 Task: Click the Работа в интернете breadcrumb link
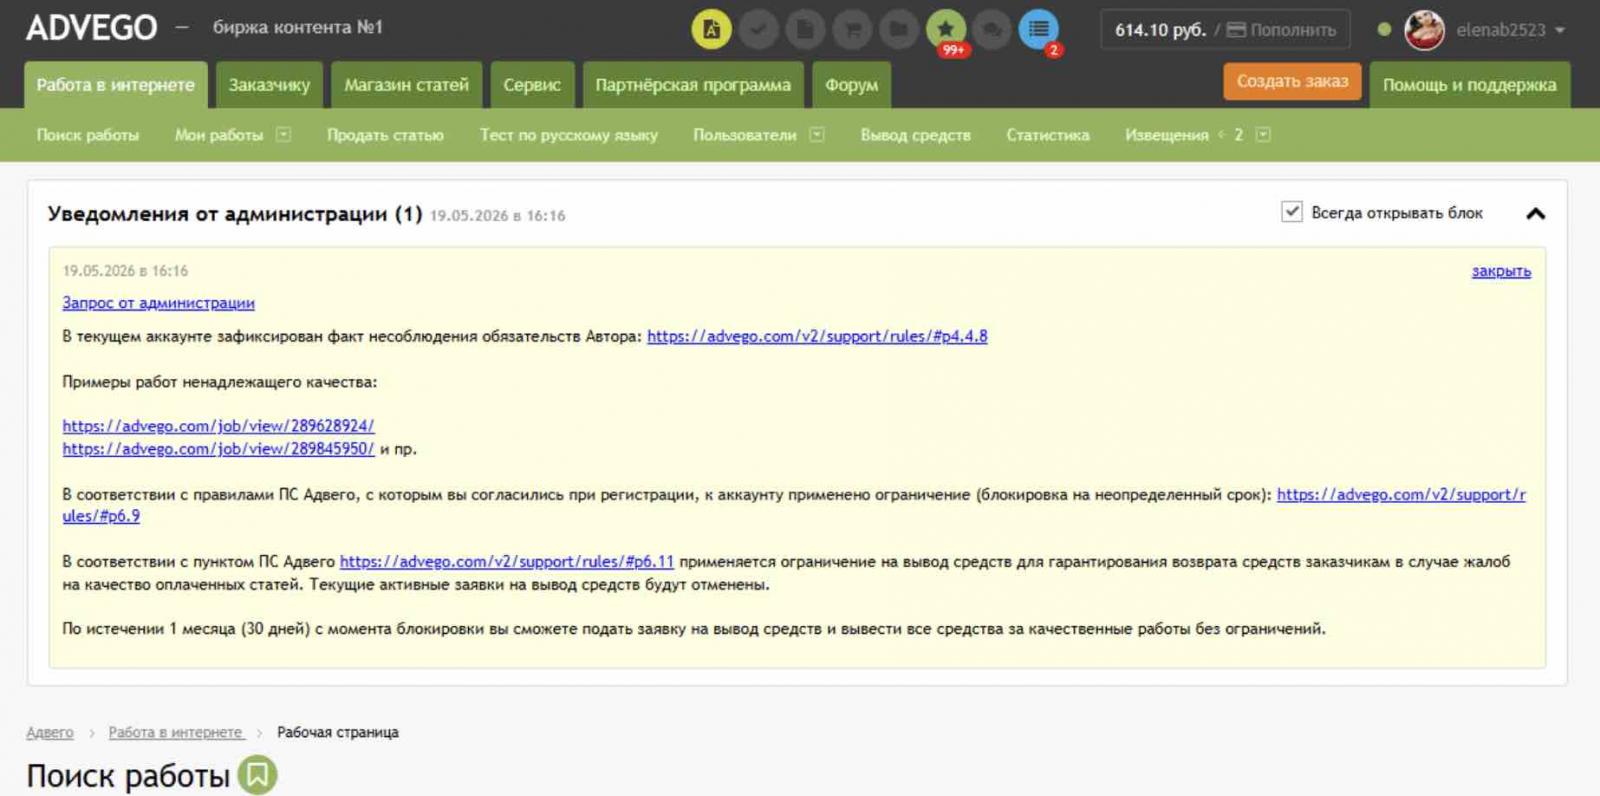point(175,732)
